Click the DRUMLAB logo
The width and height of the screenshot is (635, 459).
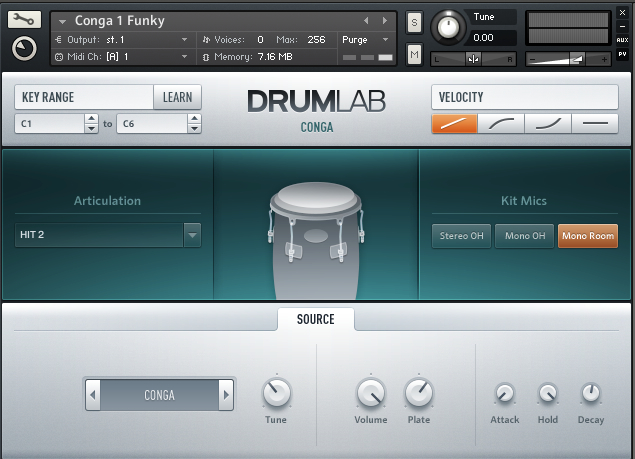coord(316,101)
